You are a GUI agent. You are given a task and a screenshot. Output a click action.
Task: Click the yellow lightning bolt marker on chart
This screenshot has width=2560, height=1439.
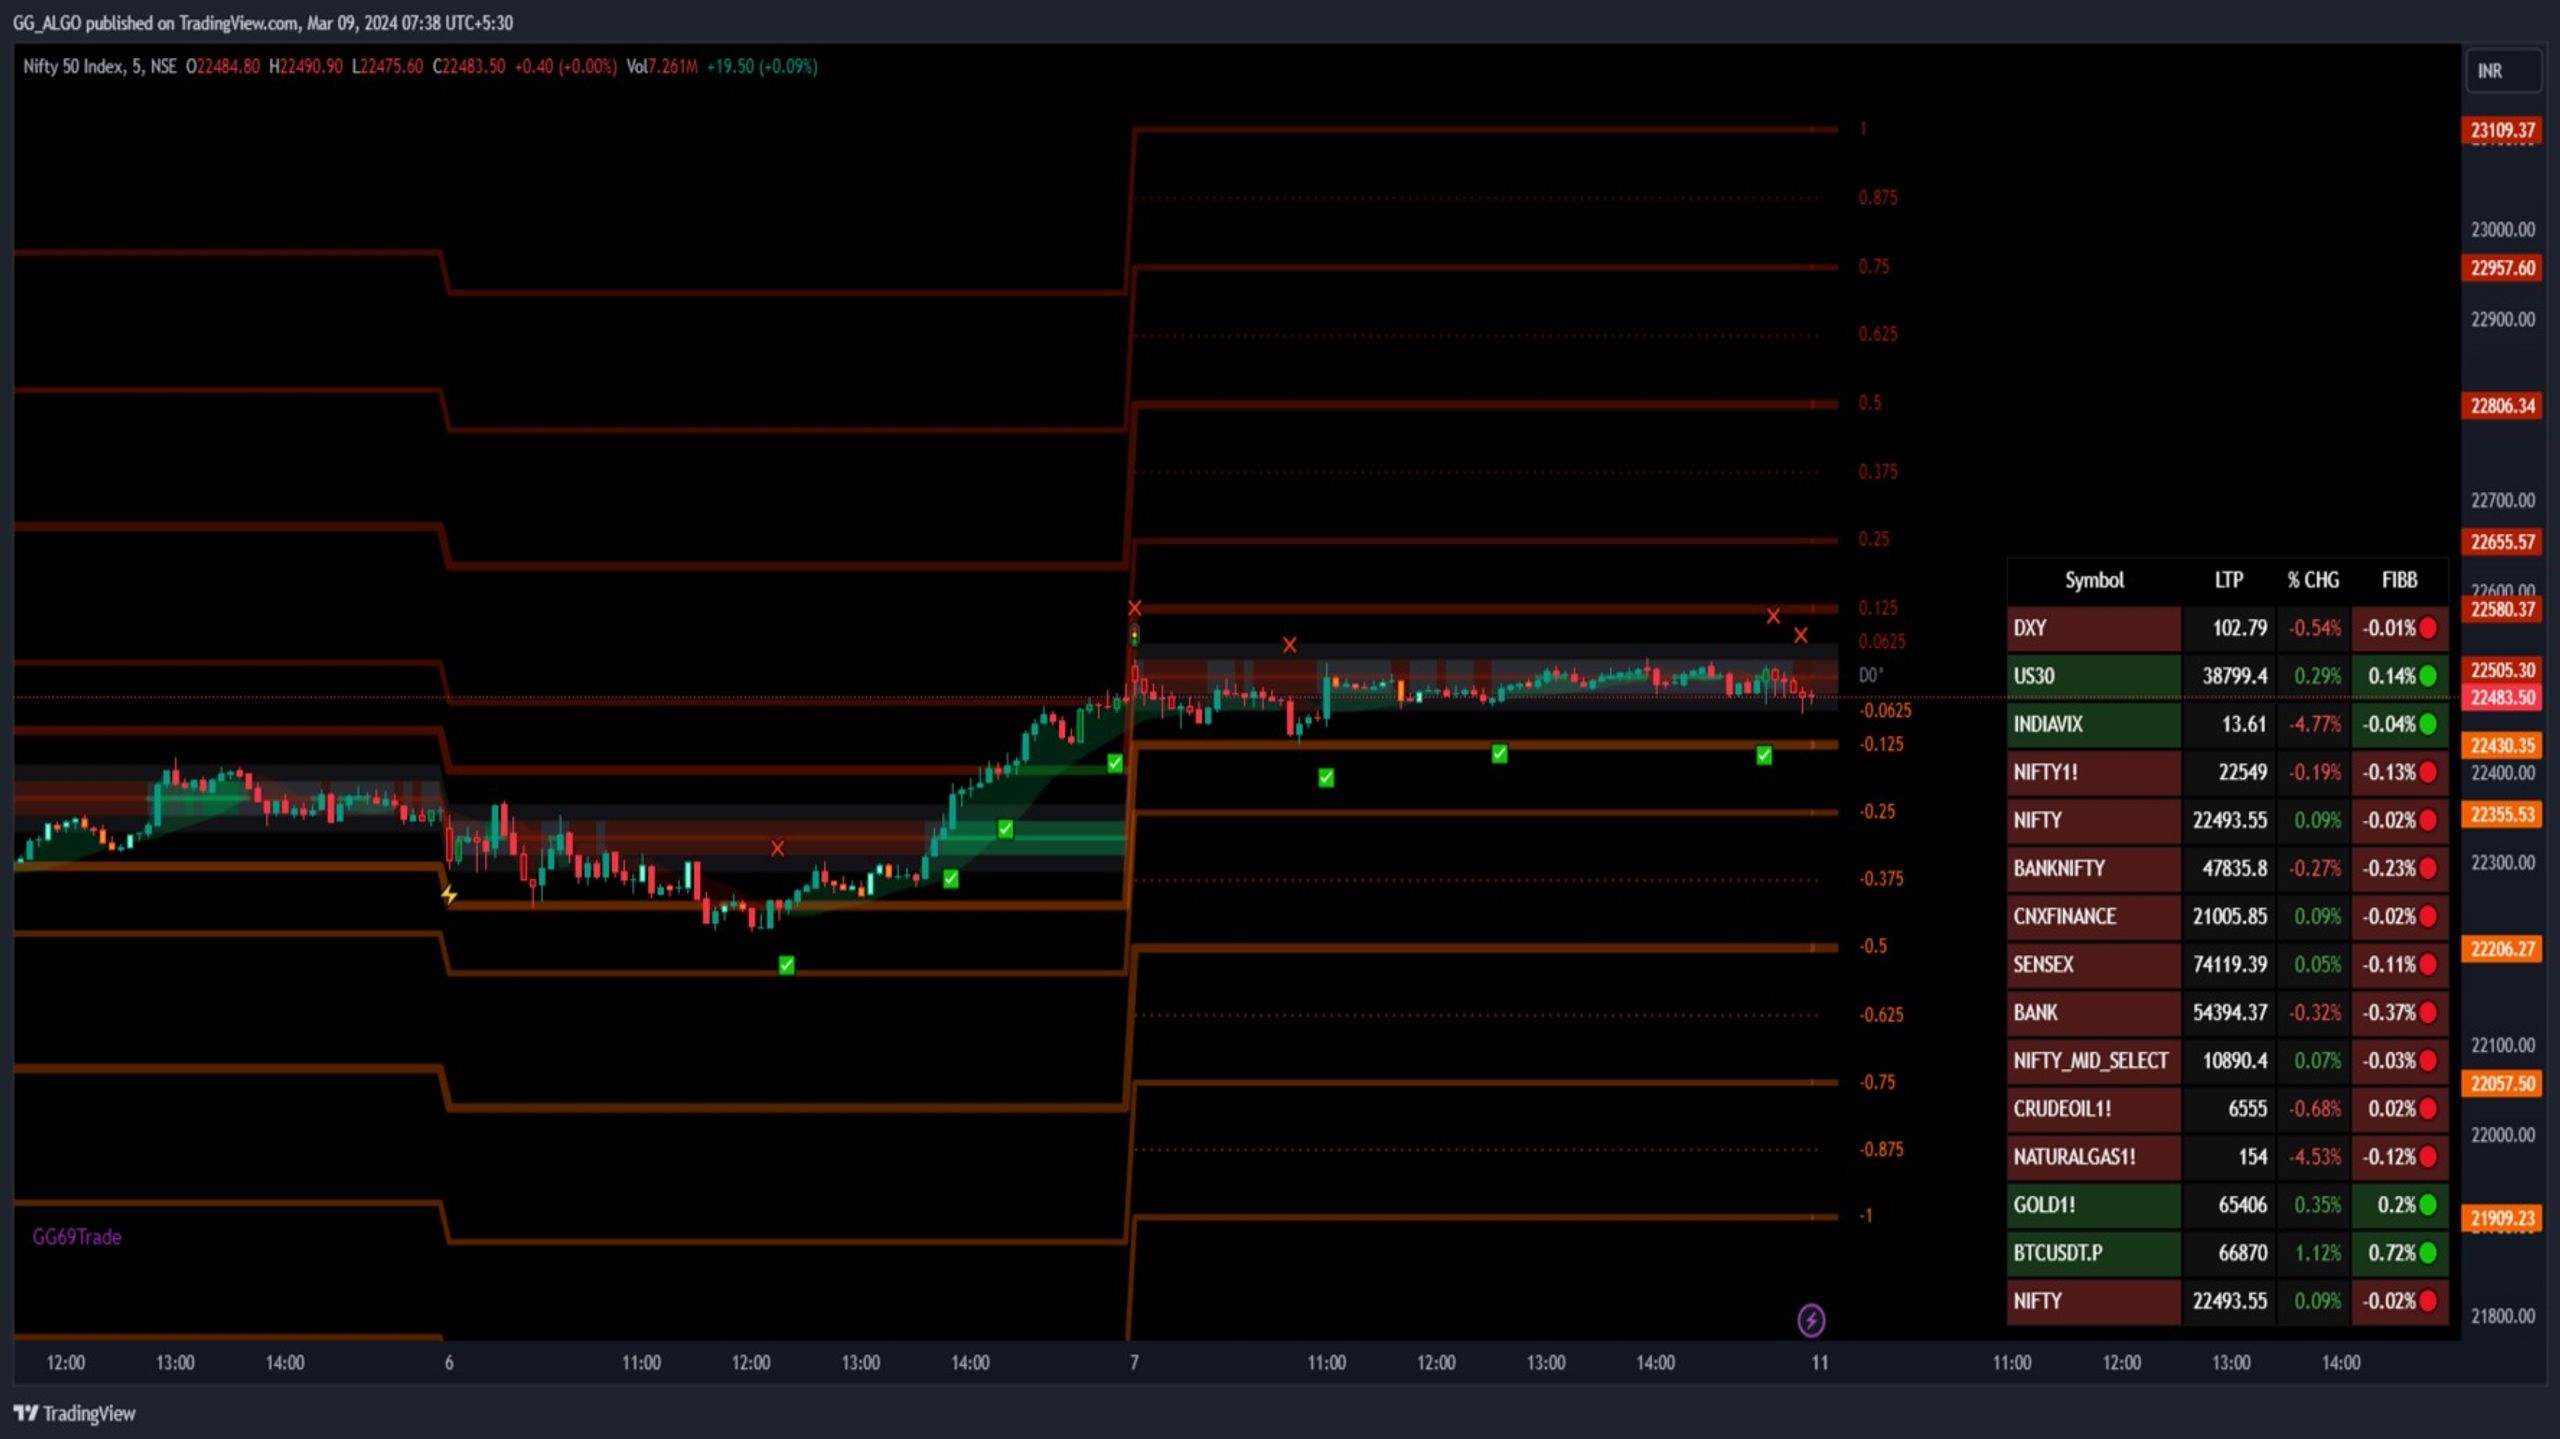click(x=449, y=894)
